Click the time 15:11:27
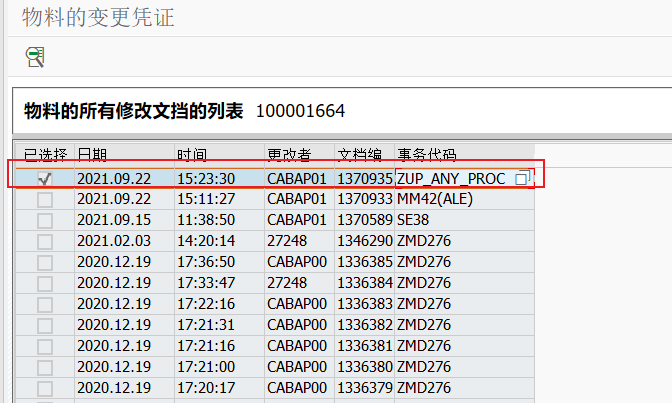 point(206,199)
